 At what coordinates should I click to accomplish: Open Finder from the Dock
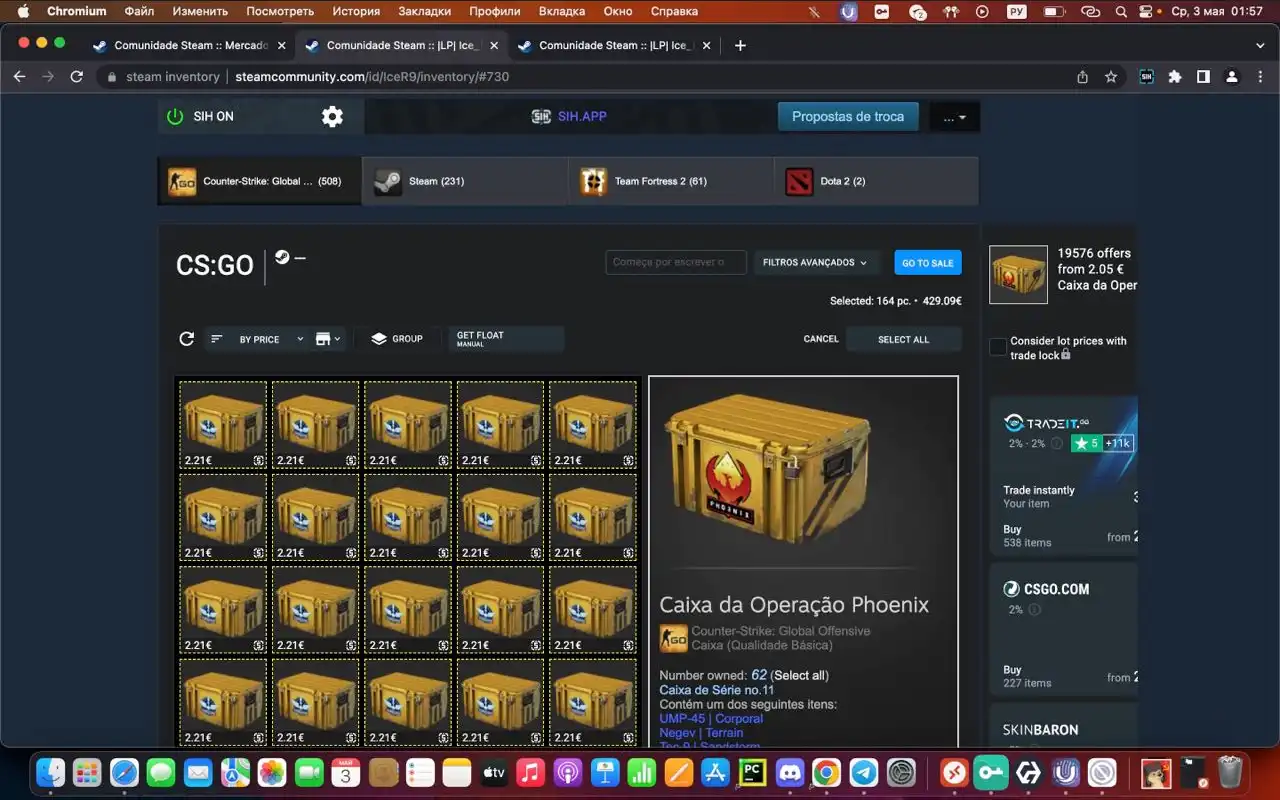51,772
